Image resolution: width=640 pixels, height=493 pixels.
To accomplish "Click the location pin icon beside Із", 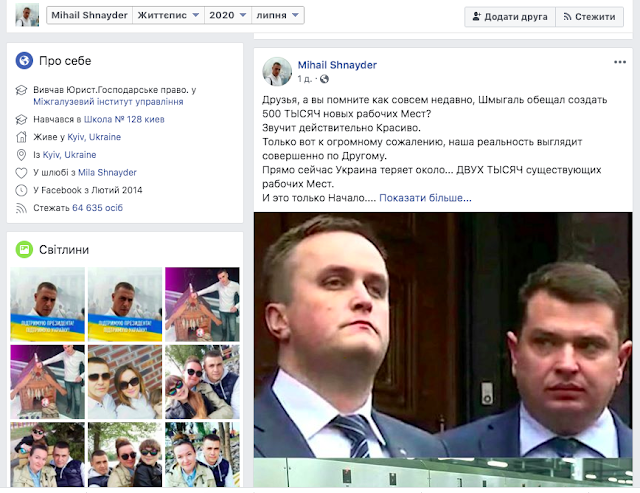I will [x=21, y=155].
